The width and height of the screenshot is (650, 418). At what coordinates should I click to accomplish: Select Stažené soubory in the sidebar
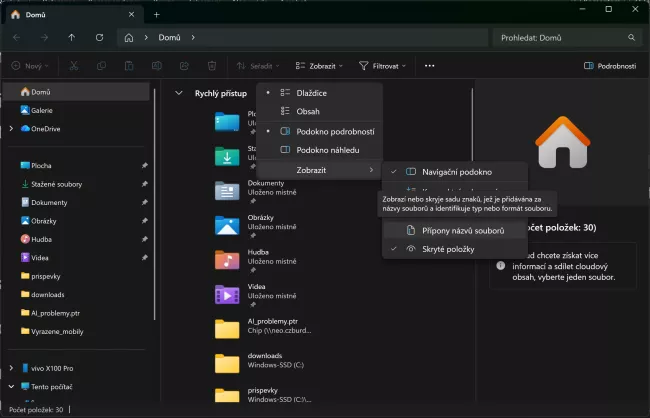coord(56,184)
